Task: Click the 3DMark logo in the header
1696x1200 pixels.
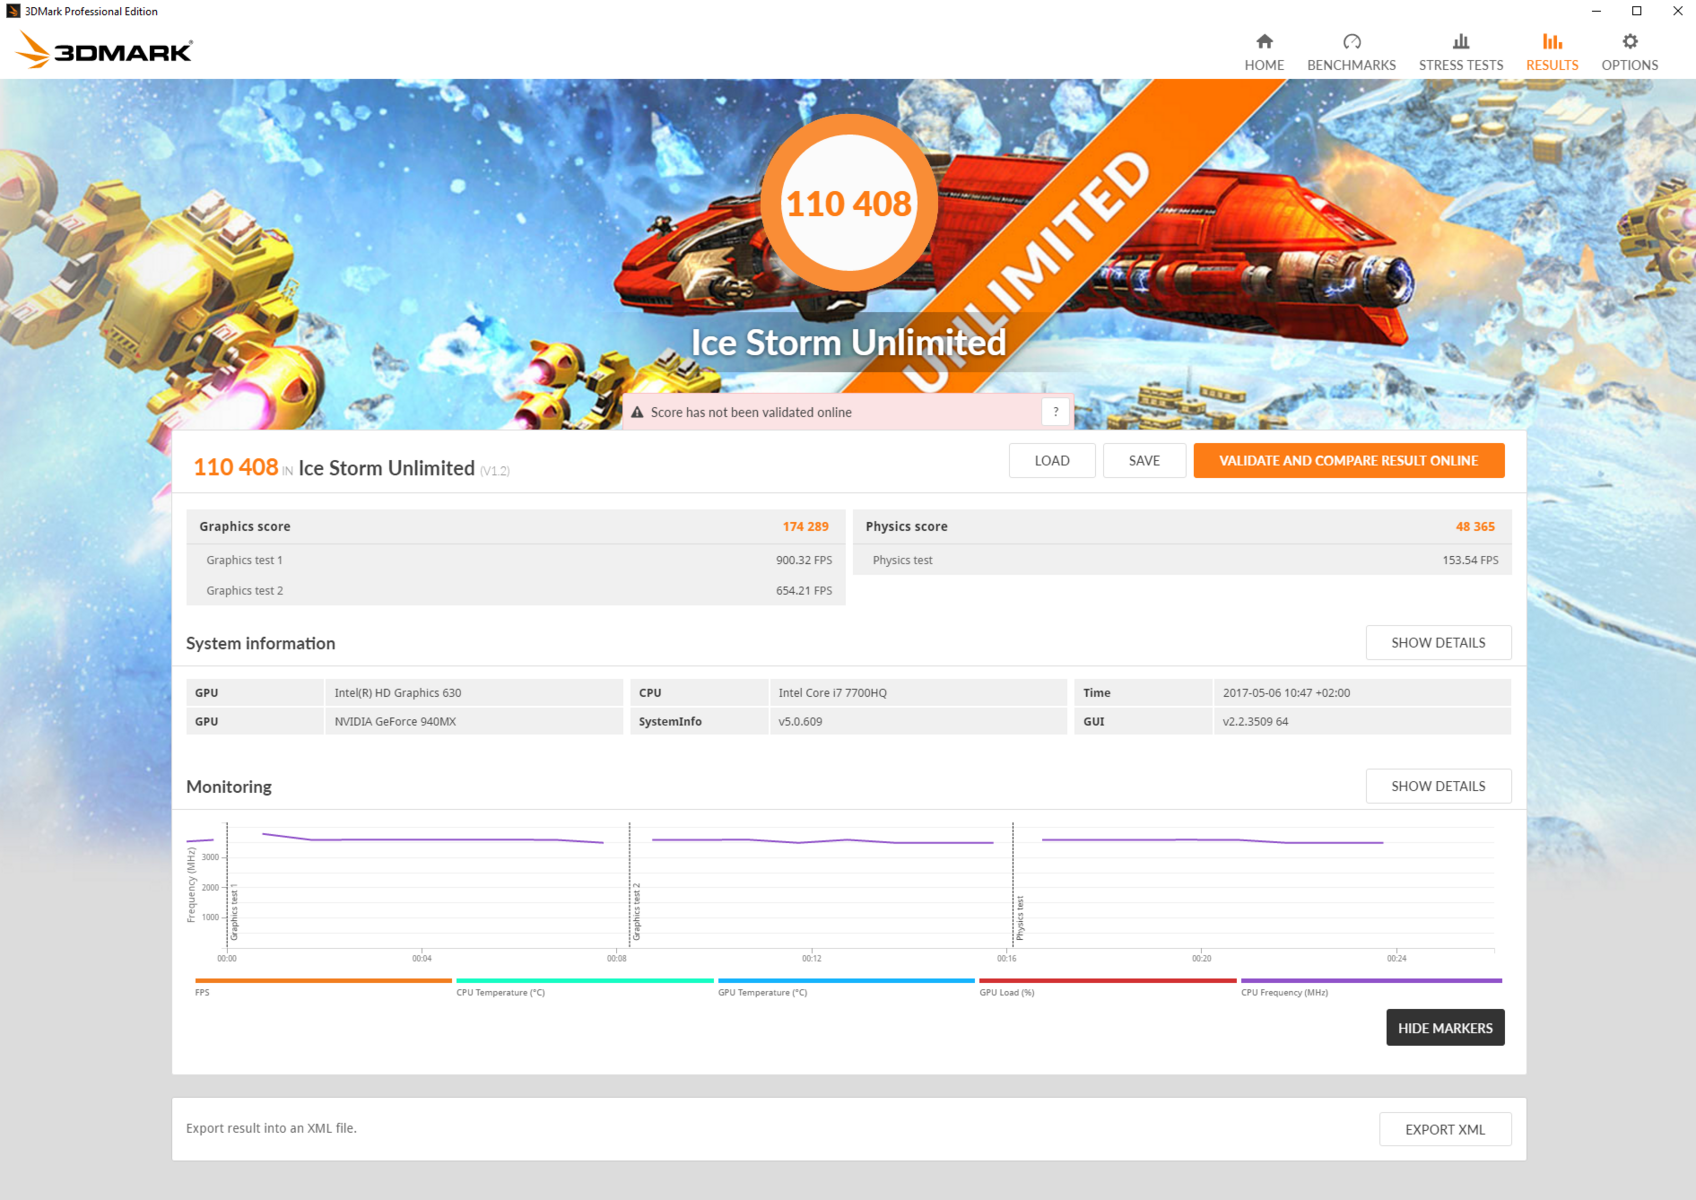Action: (x=105, y=50)
